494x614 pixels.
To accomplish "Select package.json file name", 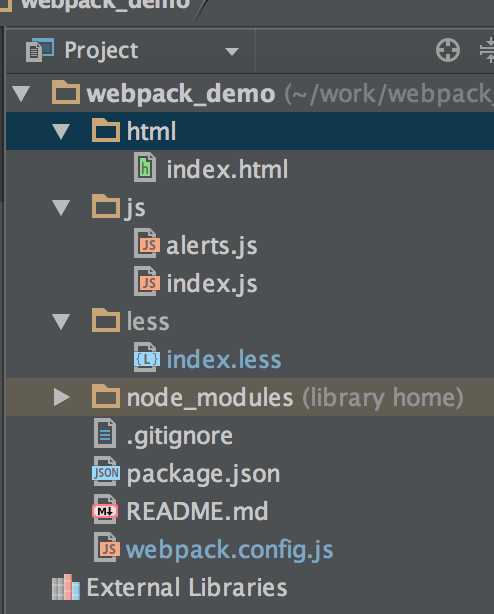I will click(x=204, y=475).
